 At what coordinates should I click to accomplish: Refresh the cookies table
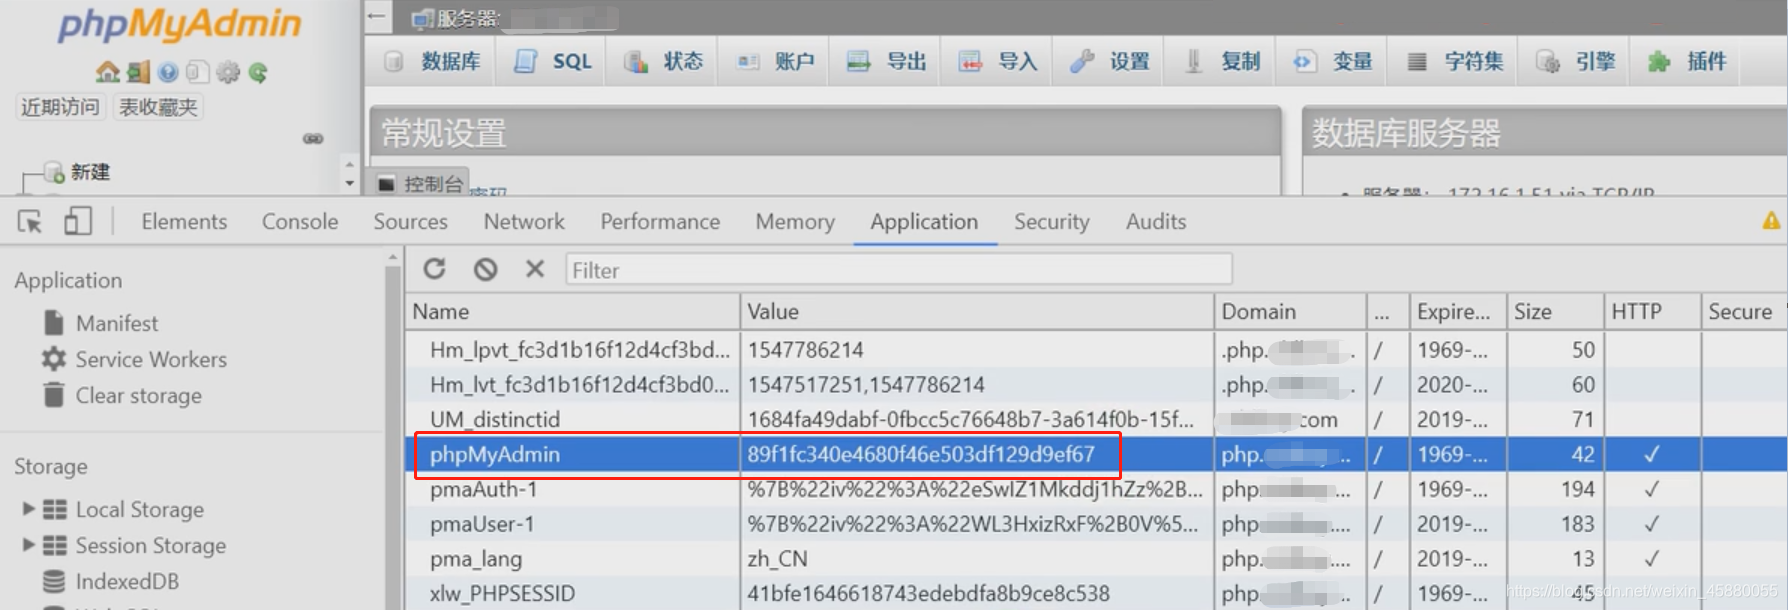434,269
